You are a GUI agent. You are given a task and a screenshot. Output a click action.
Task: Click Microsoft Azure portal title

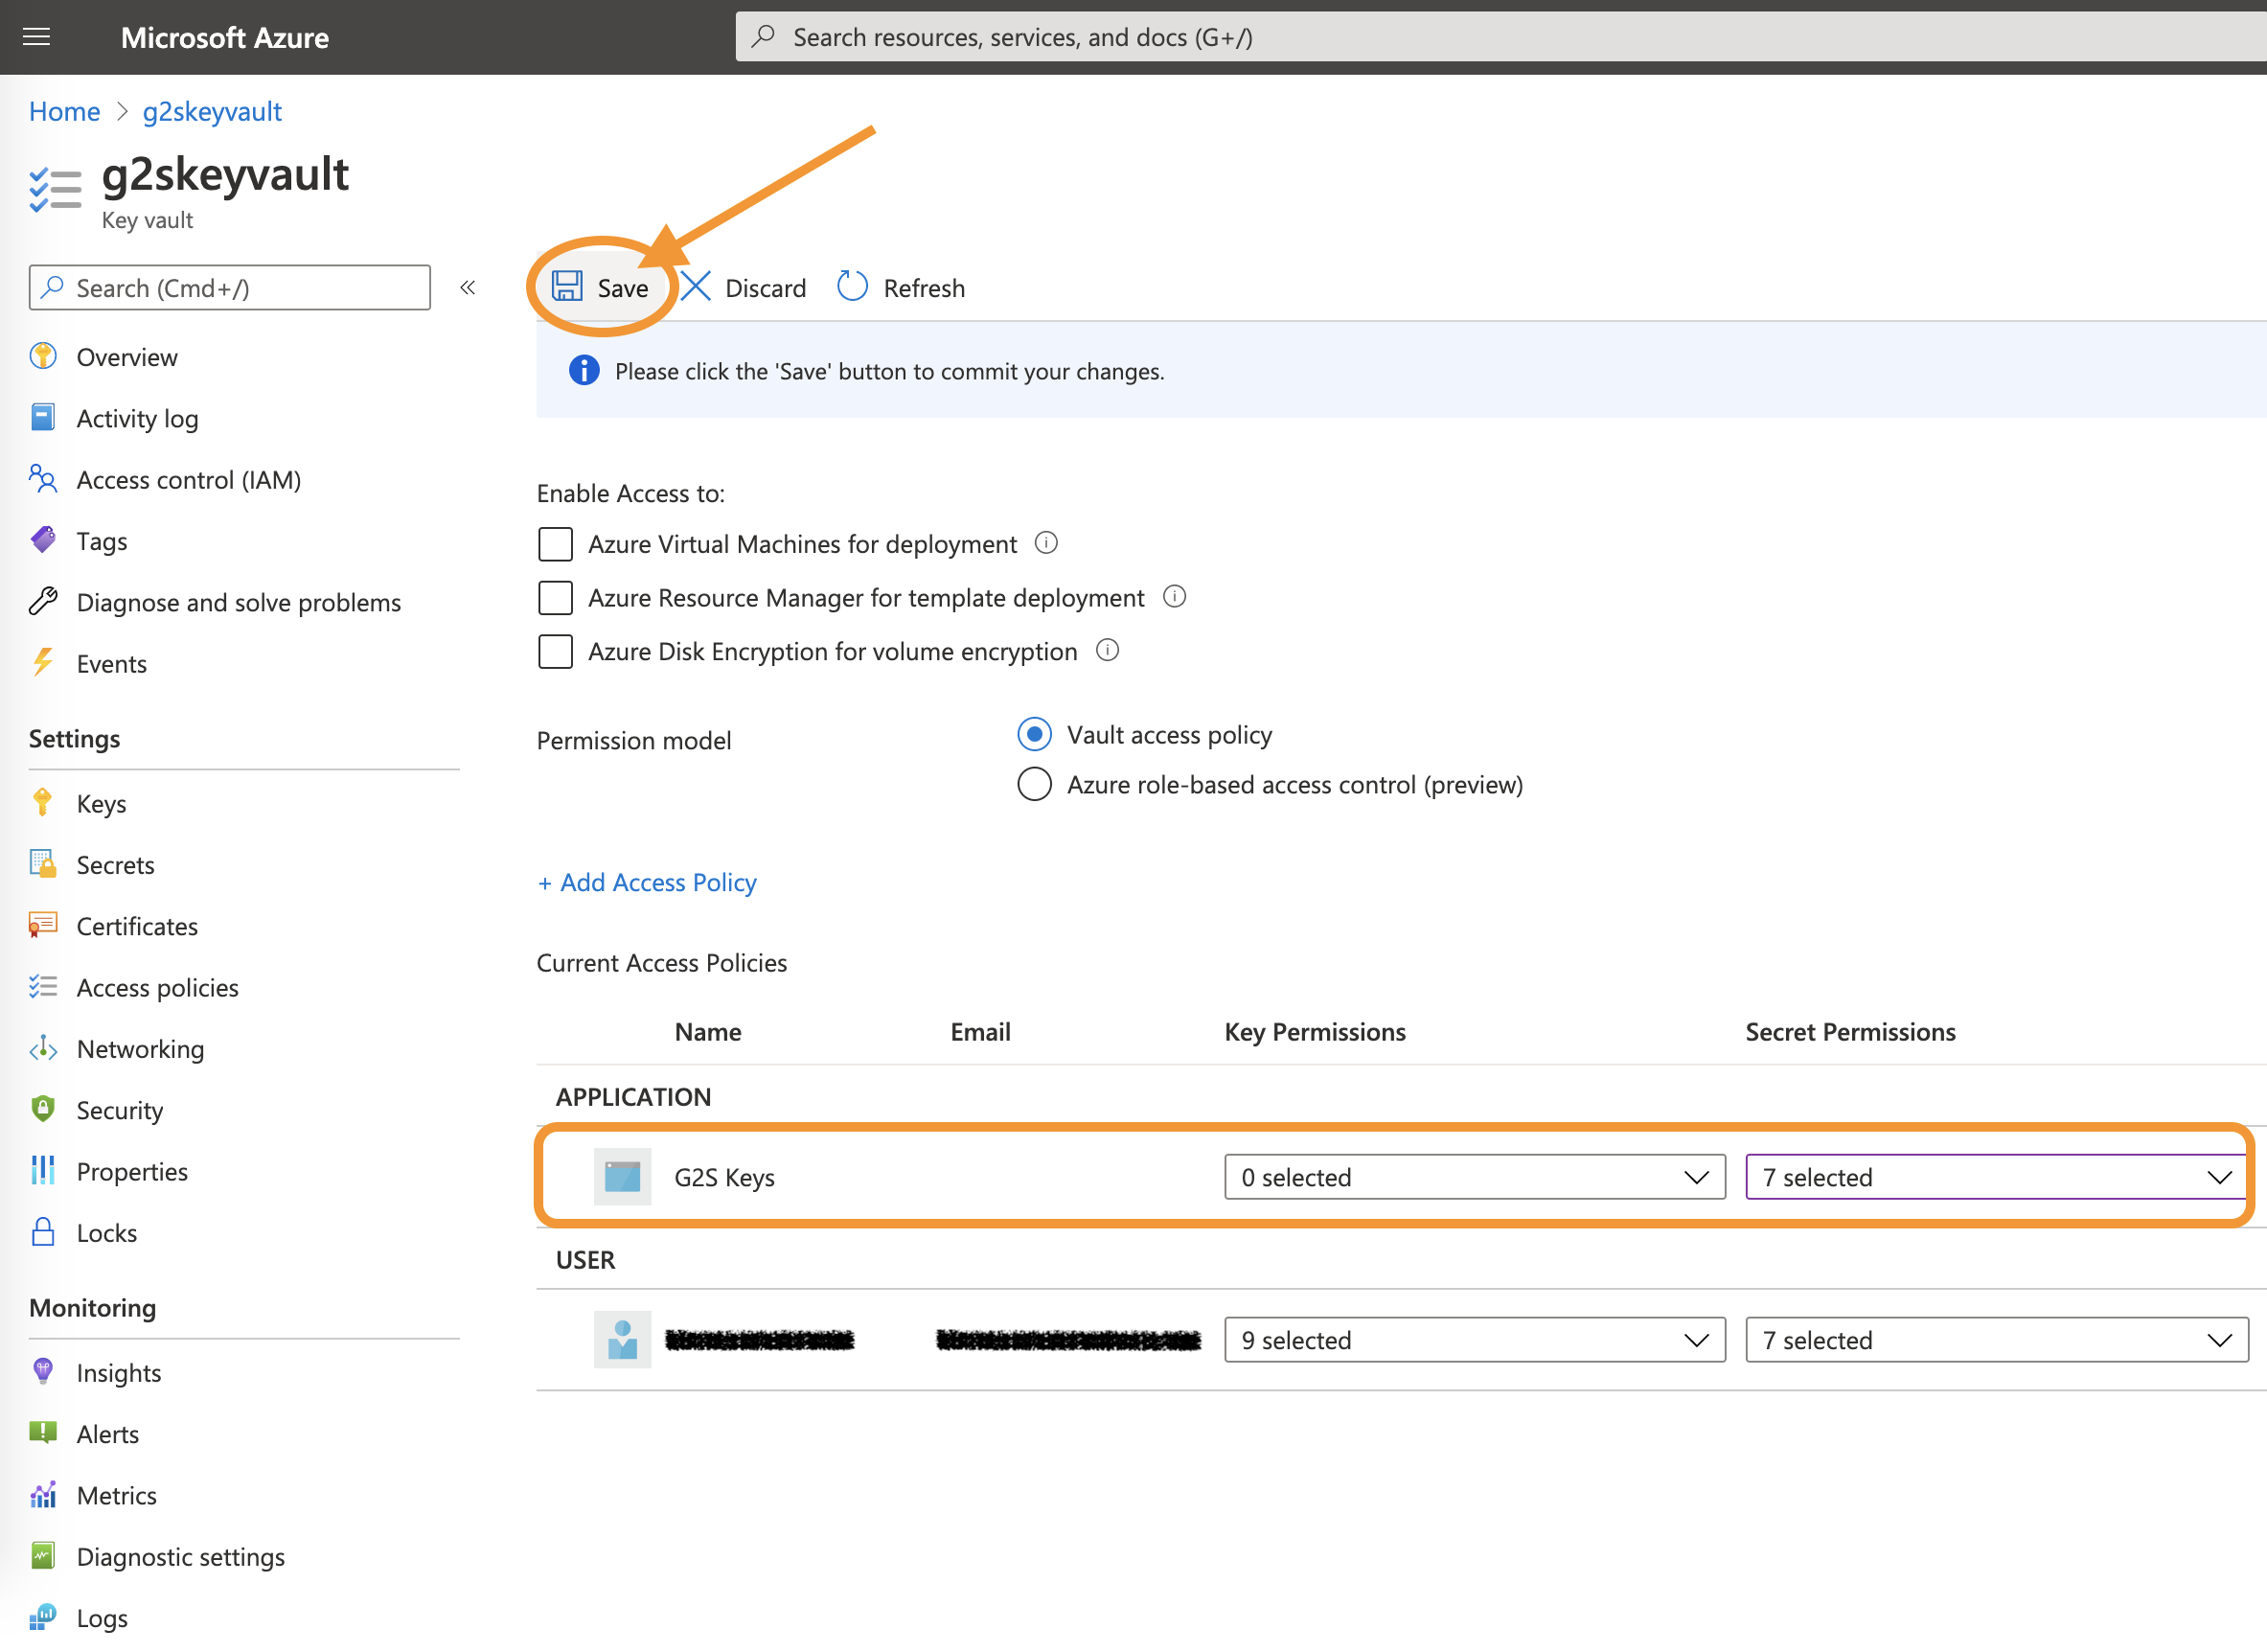(225, 38)
